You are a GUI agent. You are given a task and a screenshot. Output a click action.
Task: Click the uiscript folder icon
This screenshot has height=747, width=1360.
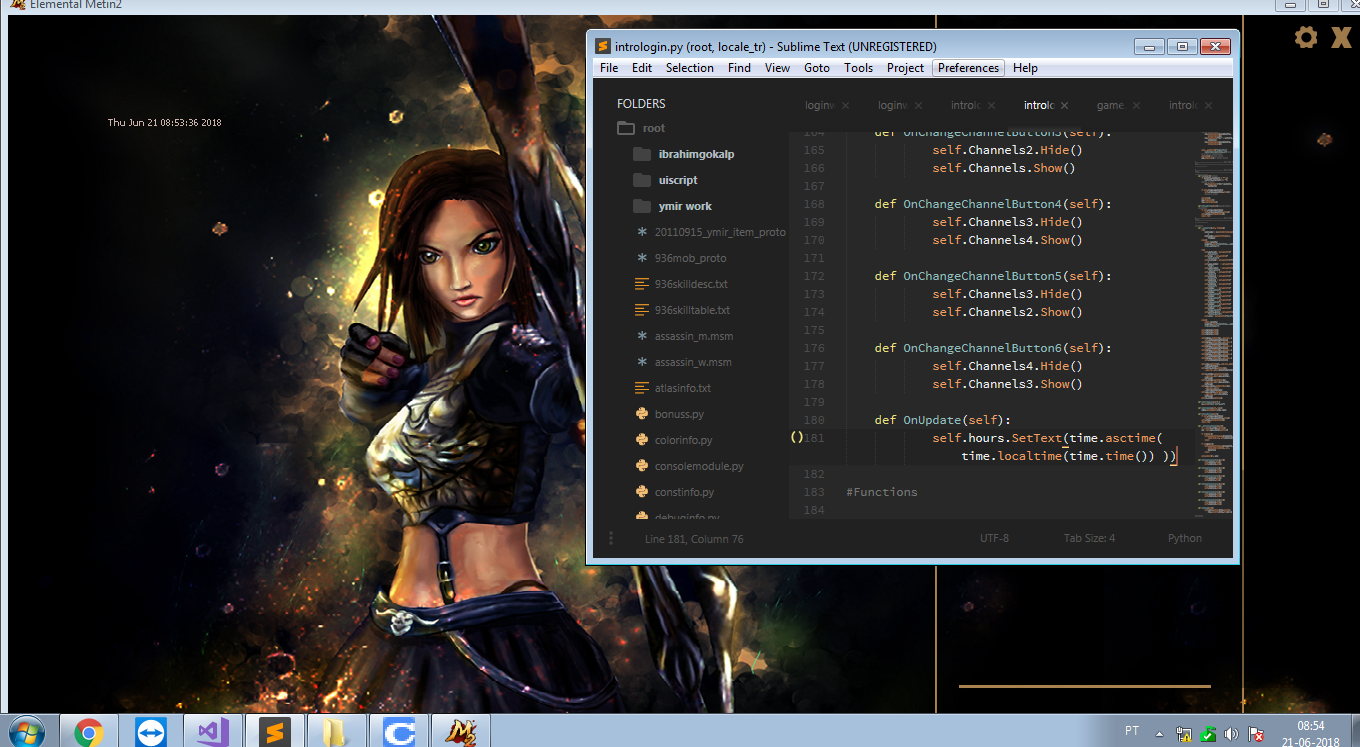click(x=642, y=180)
